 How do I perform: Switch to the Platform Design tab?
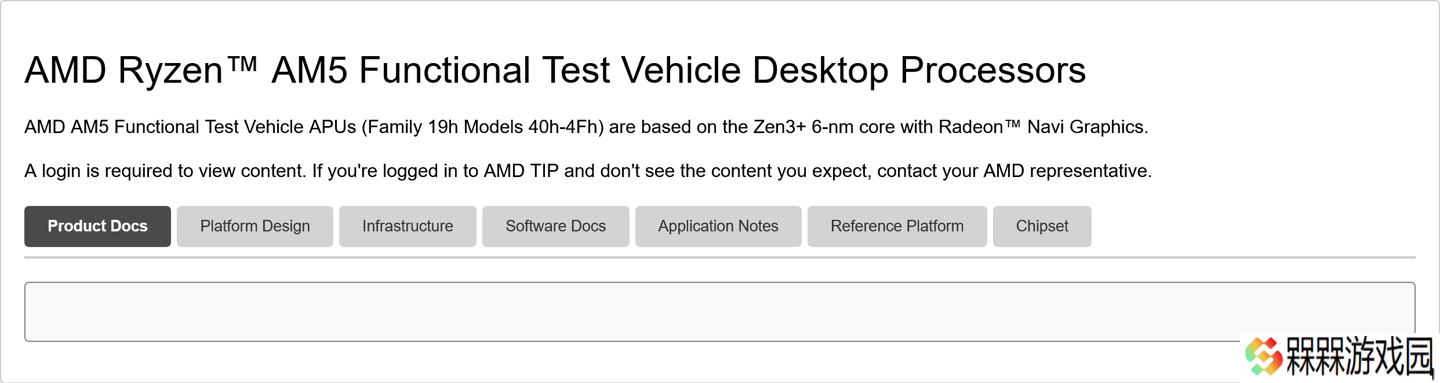[x=255, y=226]
